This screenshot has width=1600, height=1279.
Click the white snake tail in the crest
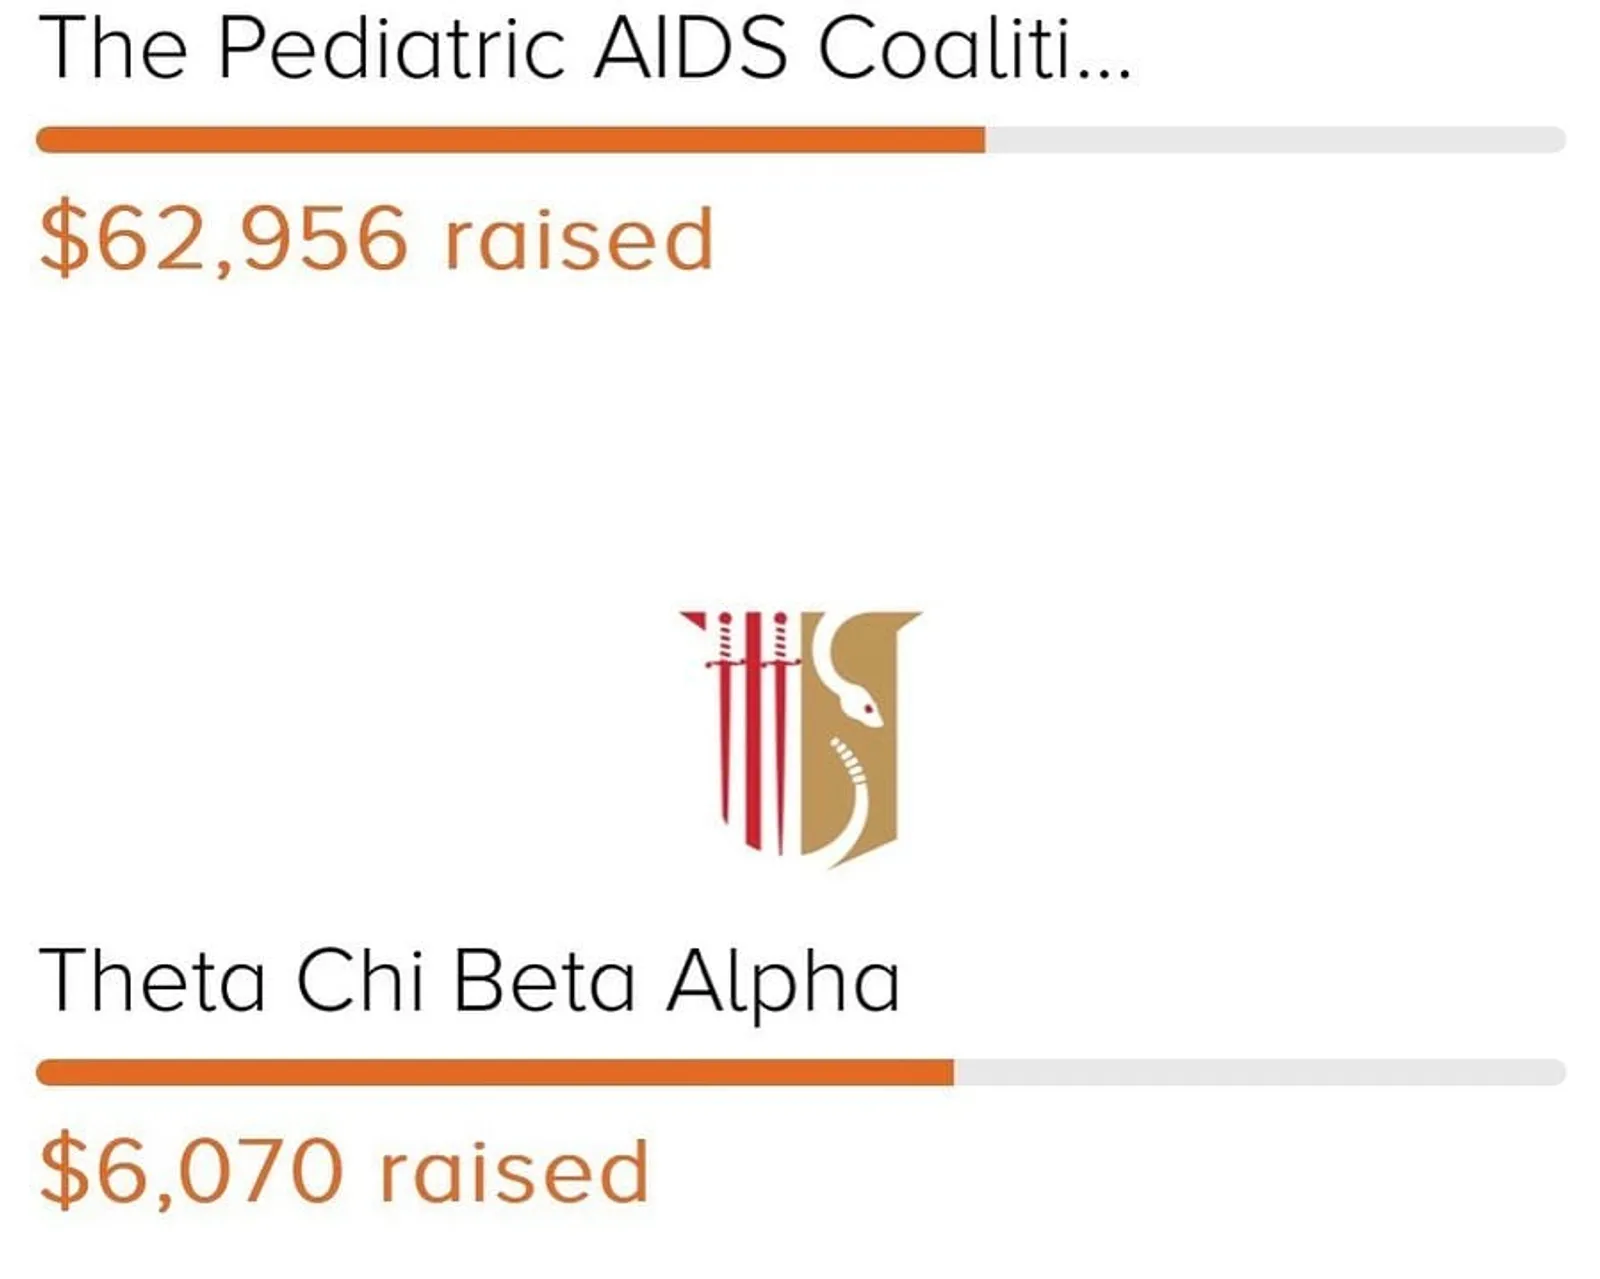click(x=850, y=800)
